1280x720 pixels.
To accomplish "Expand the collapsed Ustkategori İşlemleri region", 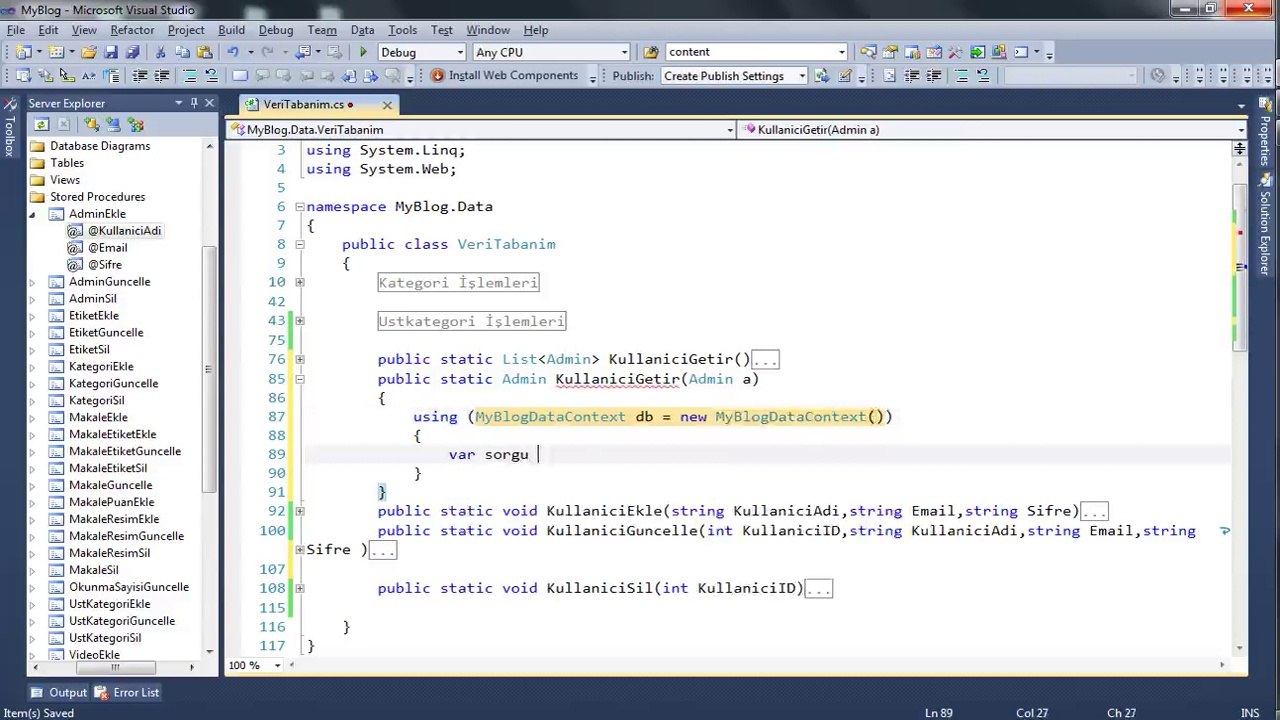I will pyautogui.click(x=299, y=321).
